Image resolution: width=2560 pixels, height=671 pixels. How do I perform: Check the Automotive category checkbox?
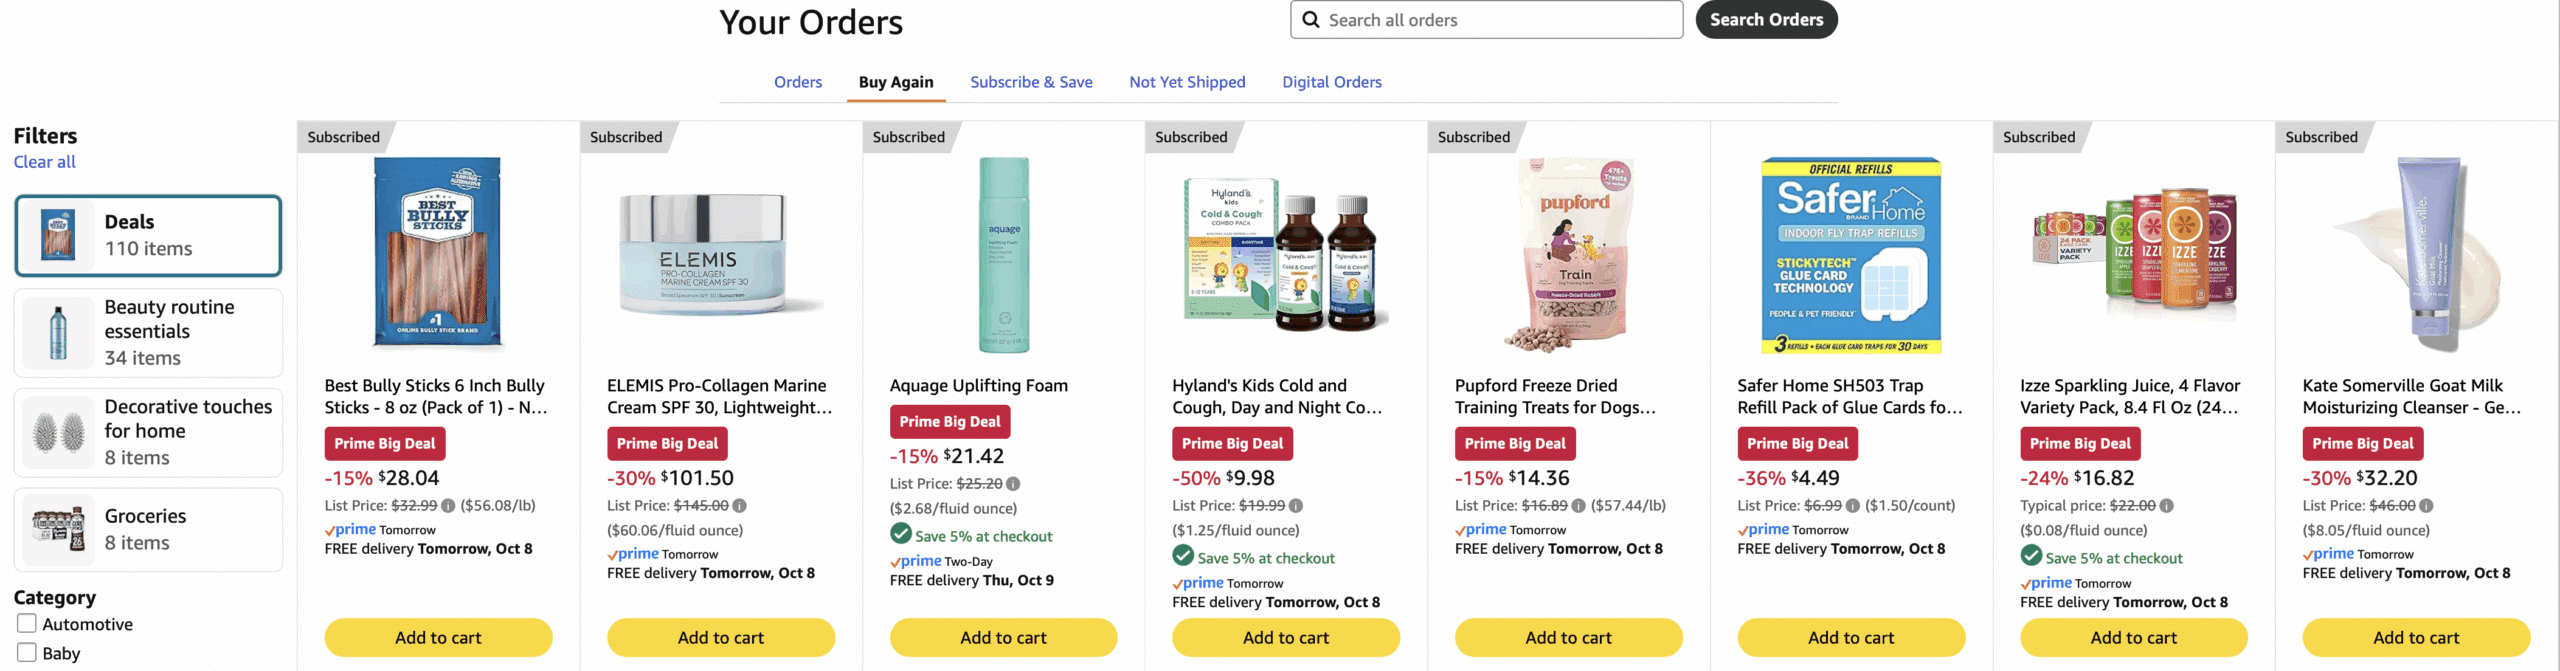28,623
